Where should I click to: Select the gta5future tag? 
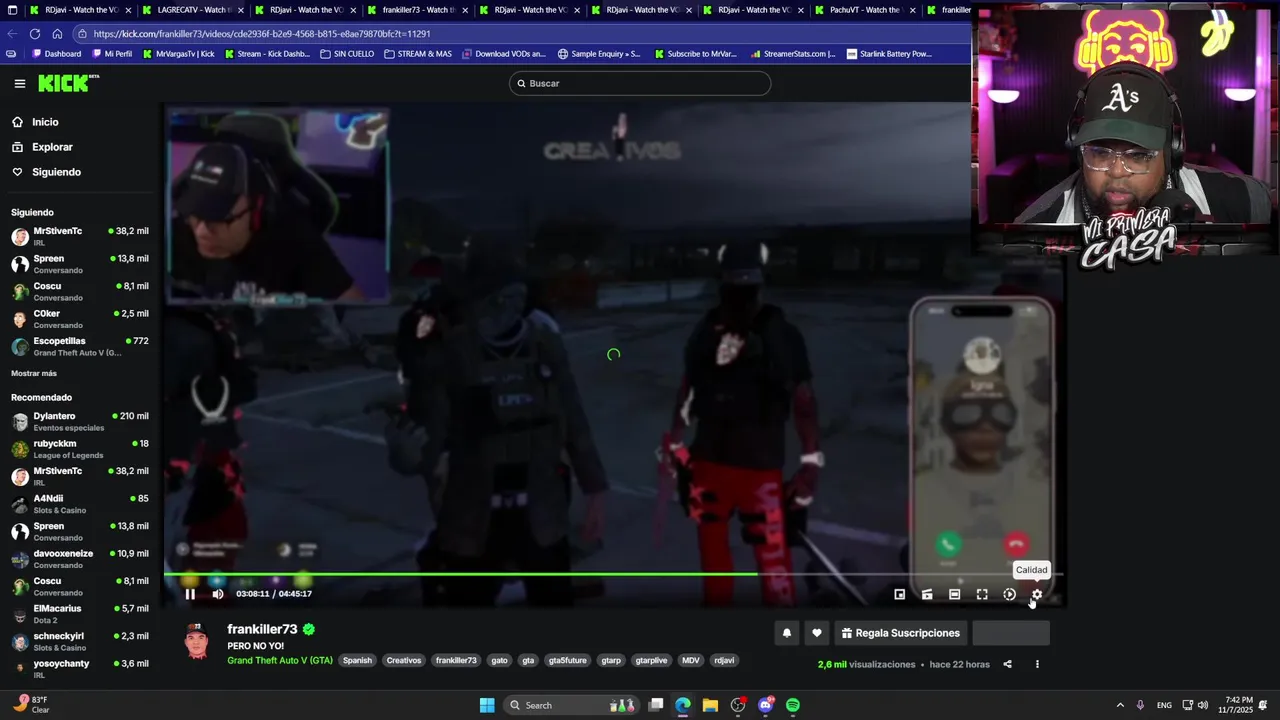pos(568,660)
